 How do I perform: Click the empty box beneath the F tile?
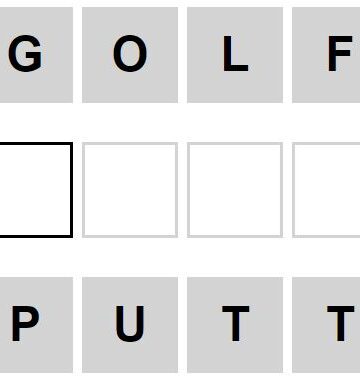pos(326,190)
